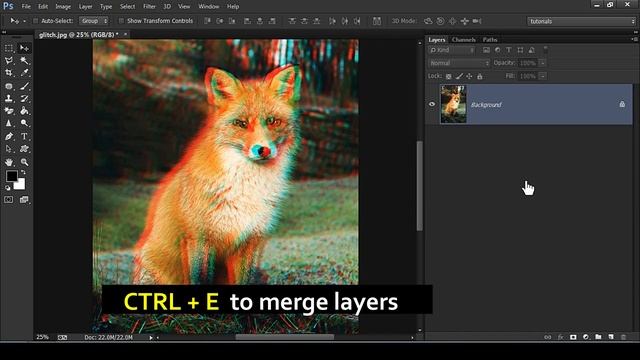This screenshot has width=640, height=360.
Task: Toggle type layer filter
Action: (x=509, y=50)
